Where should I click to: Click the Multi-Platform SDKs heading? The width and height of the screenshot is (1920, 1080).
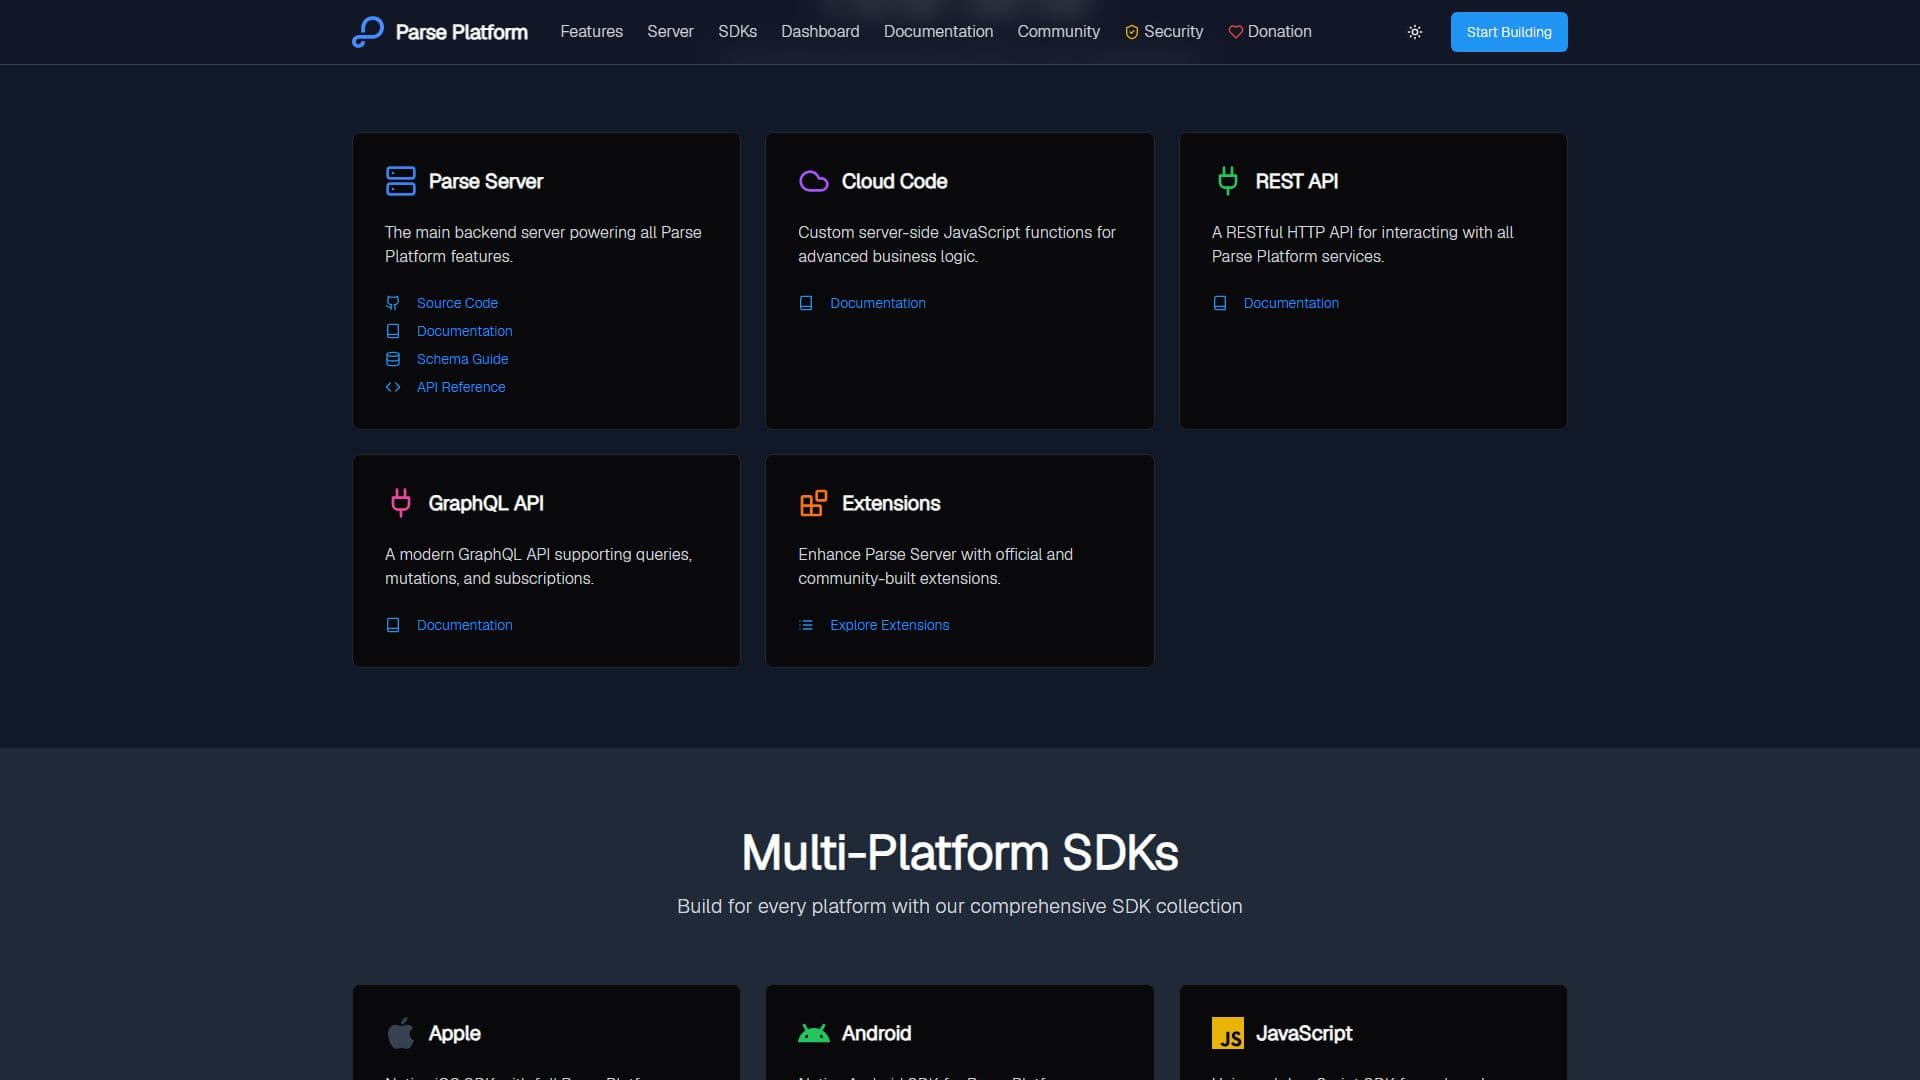pyautogui.click(x=960, y=852)
